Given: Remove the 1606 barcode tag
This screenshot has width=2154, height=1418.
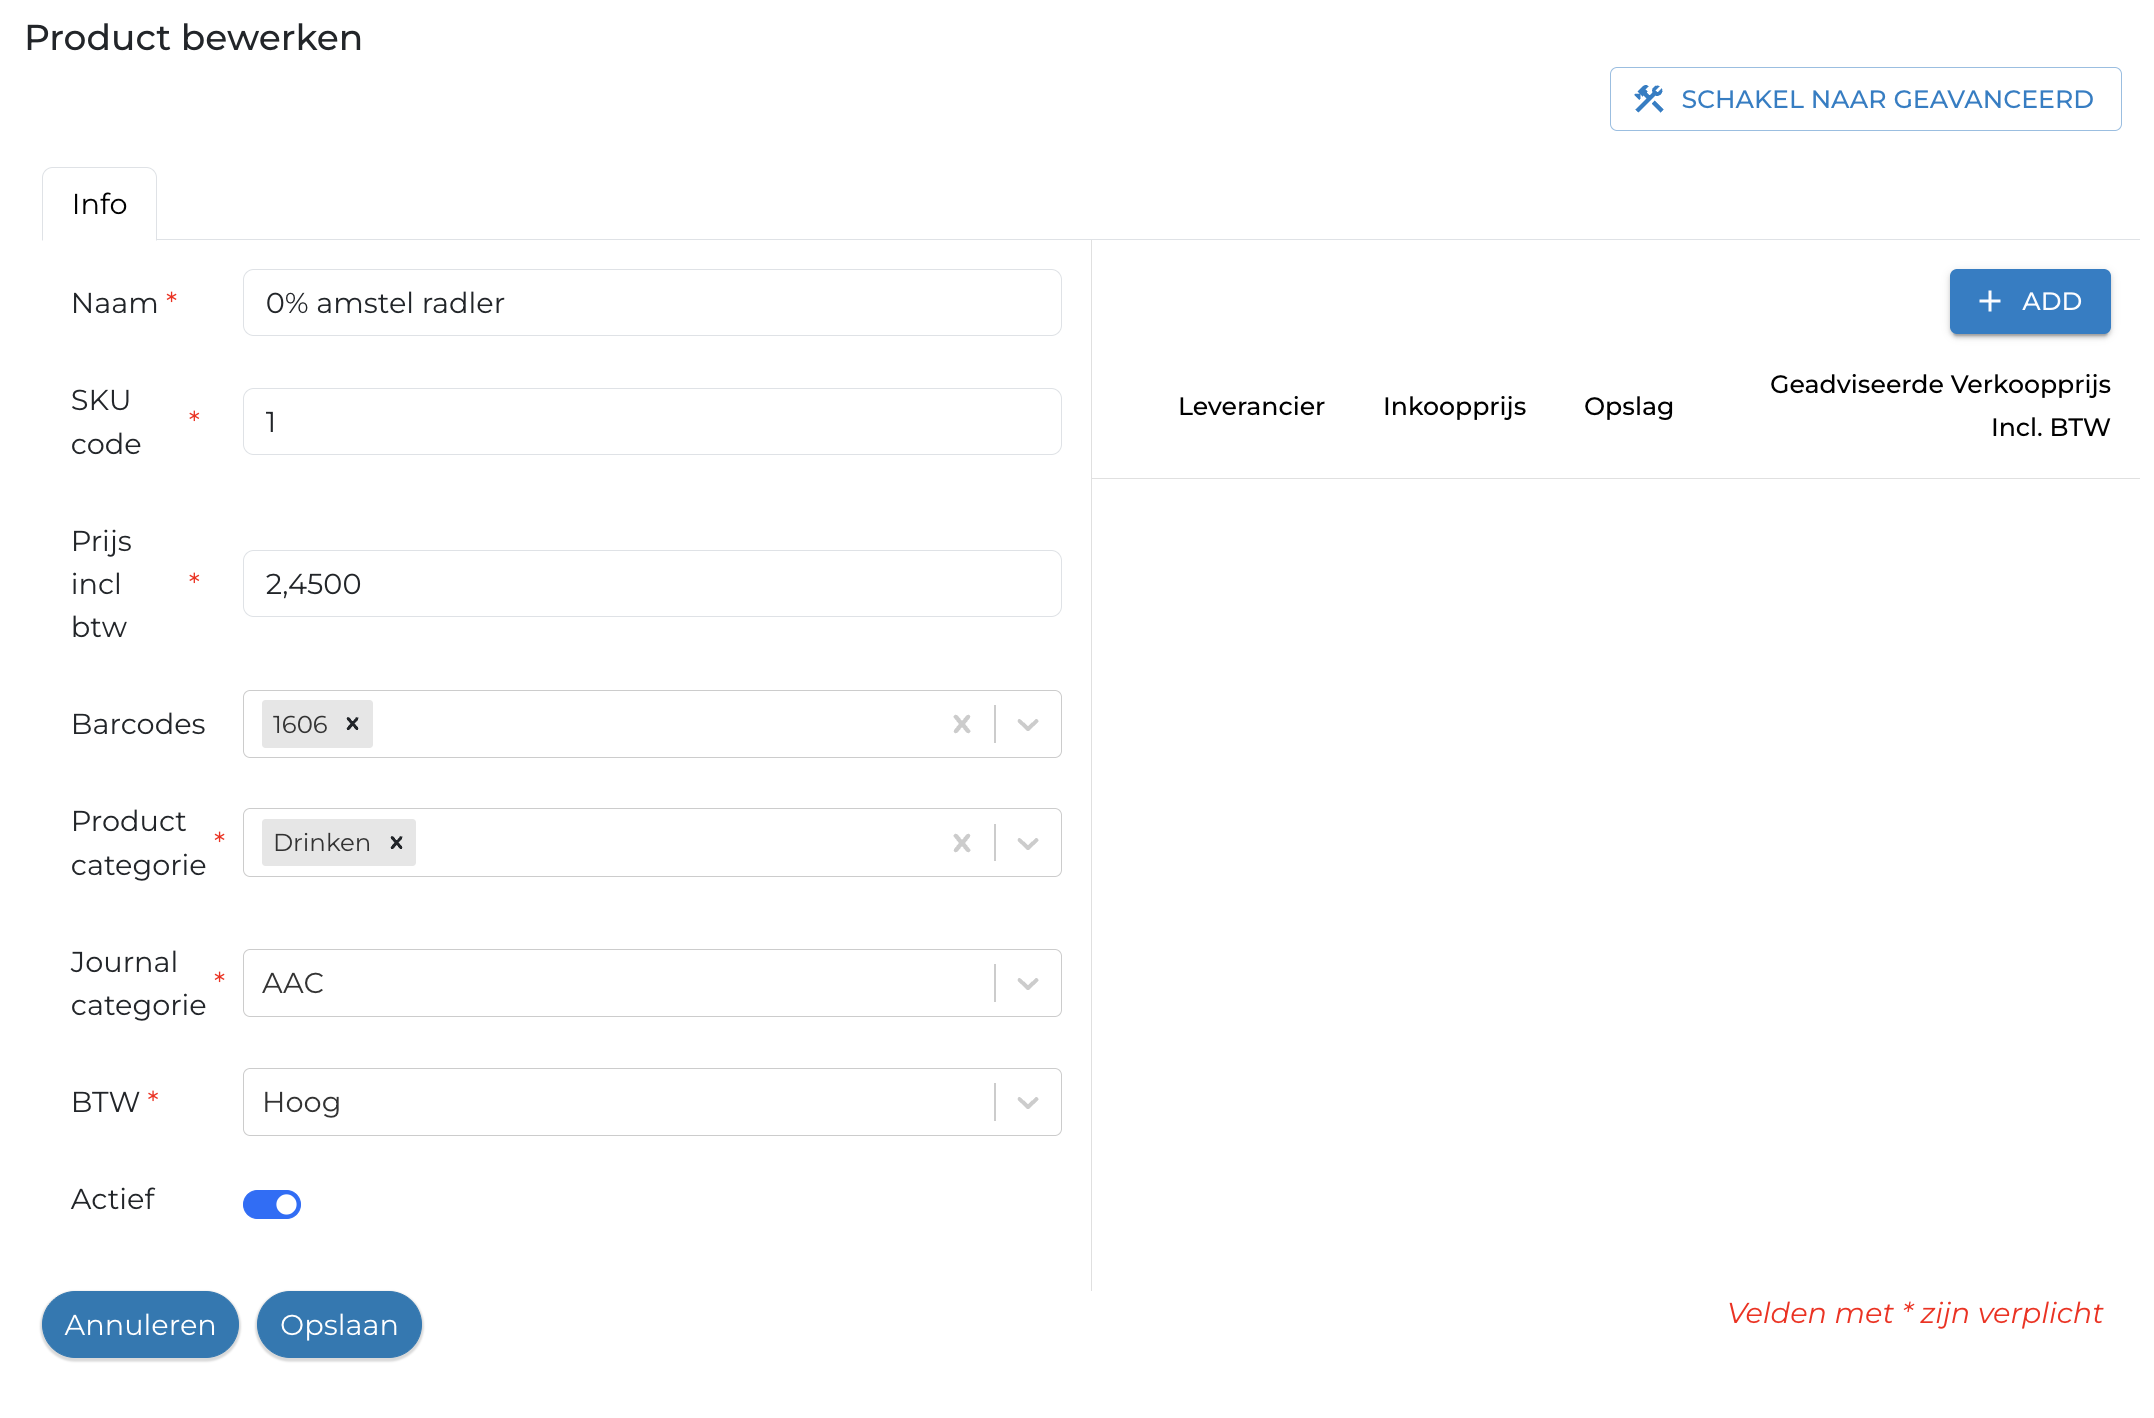Looking at the screenshot, I should pos(352,724).
